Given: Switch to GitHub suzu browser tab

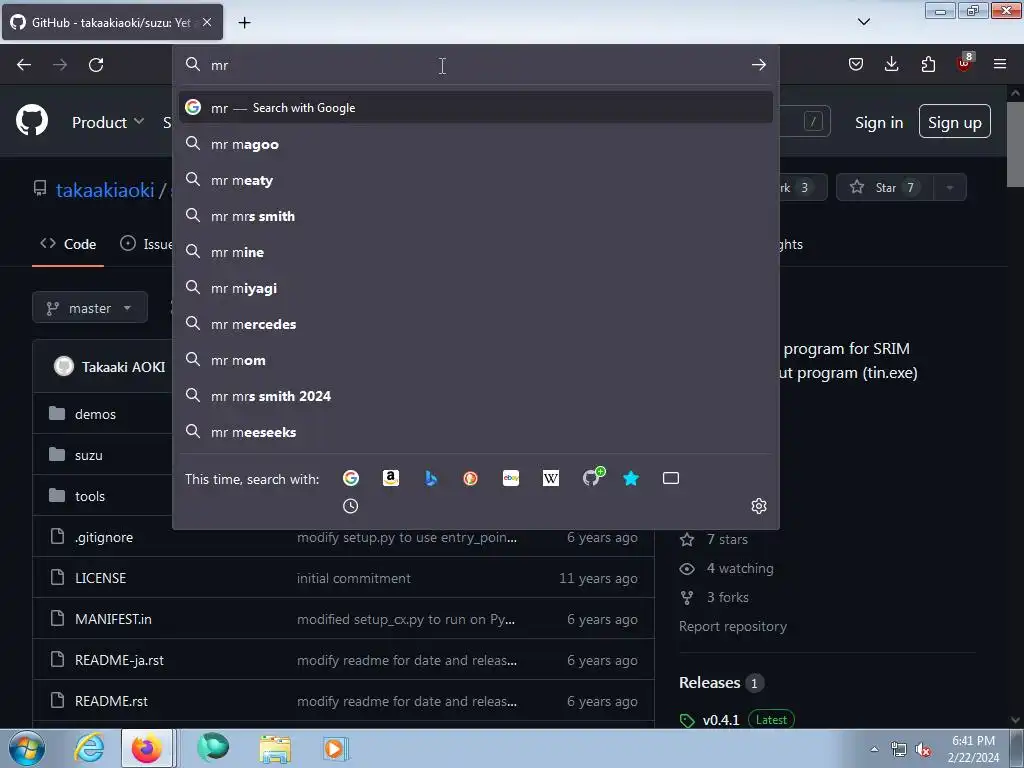Looking at the screenshot, I should [112, 22].
